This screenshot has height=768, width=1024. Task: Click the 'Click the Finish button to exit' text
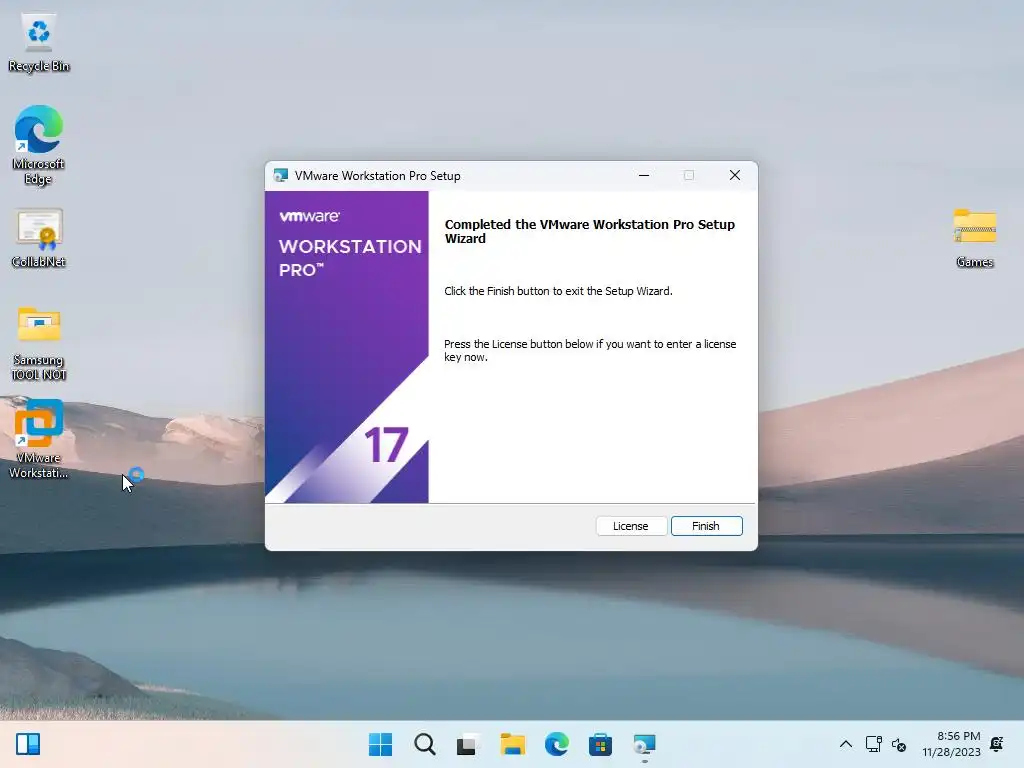pyautogui.click(x=558, y=291)
